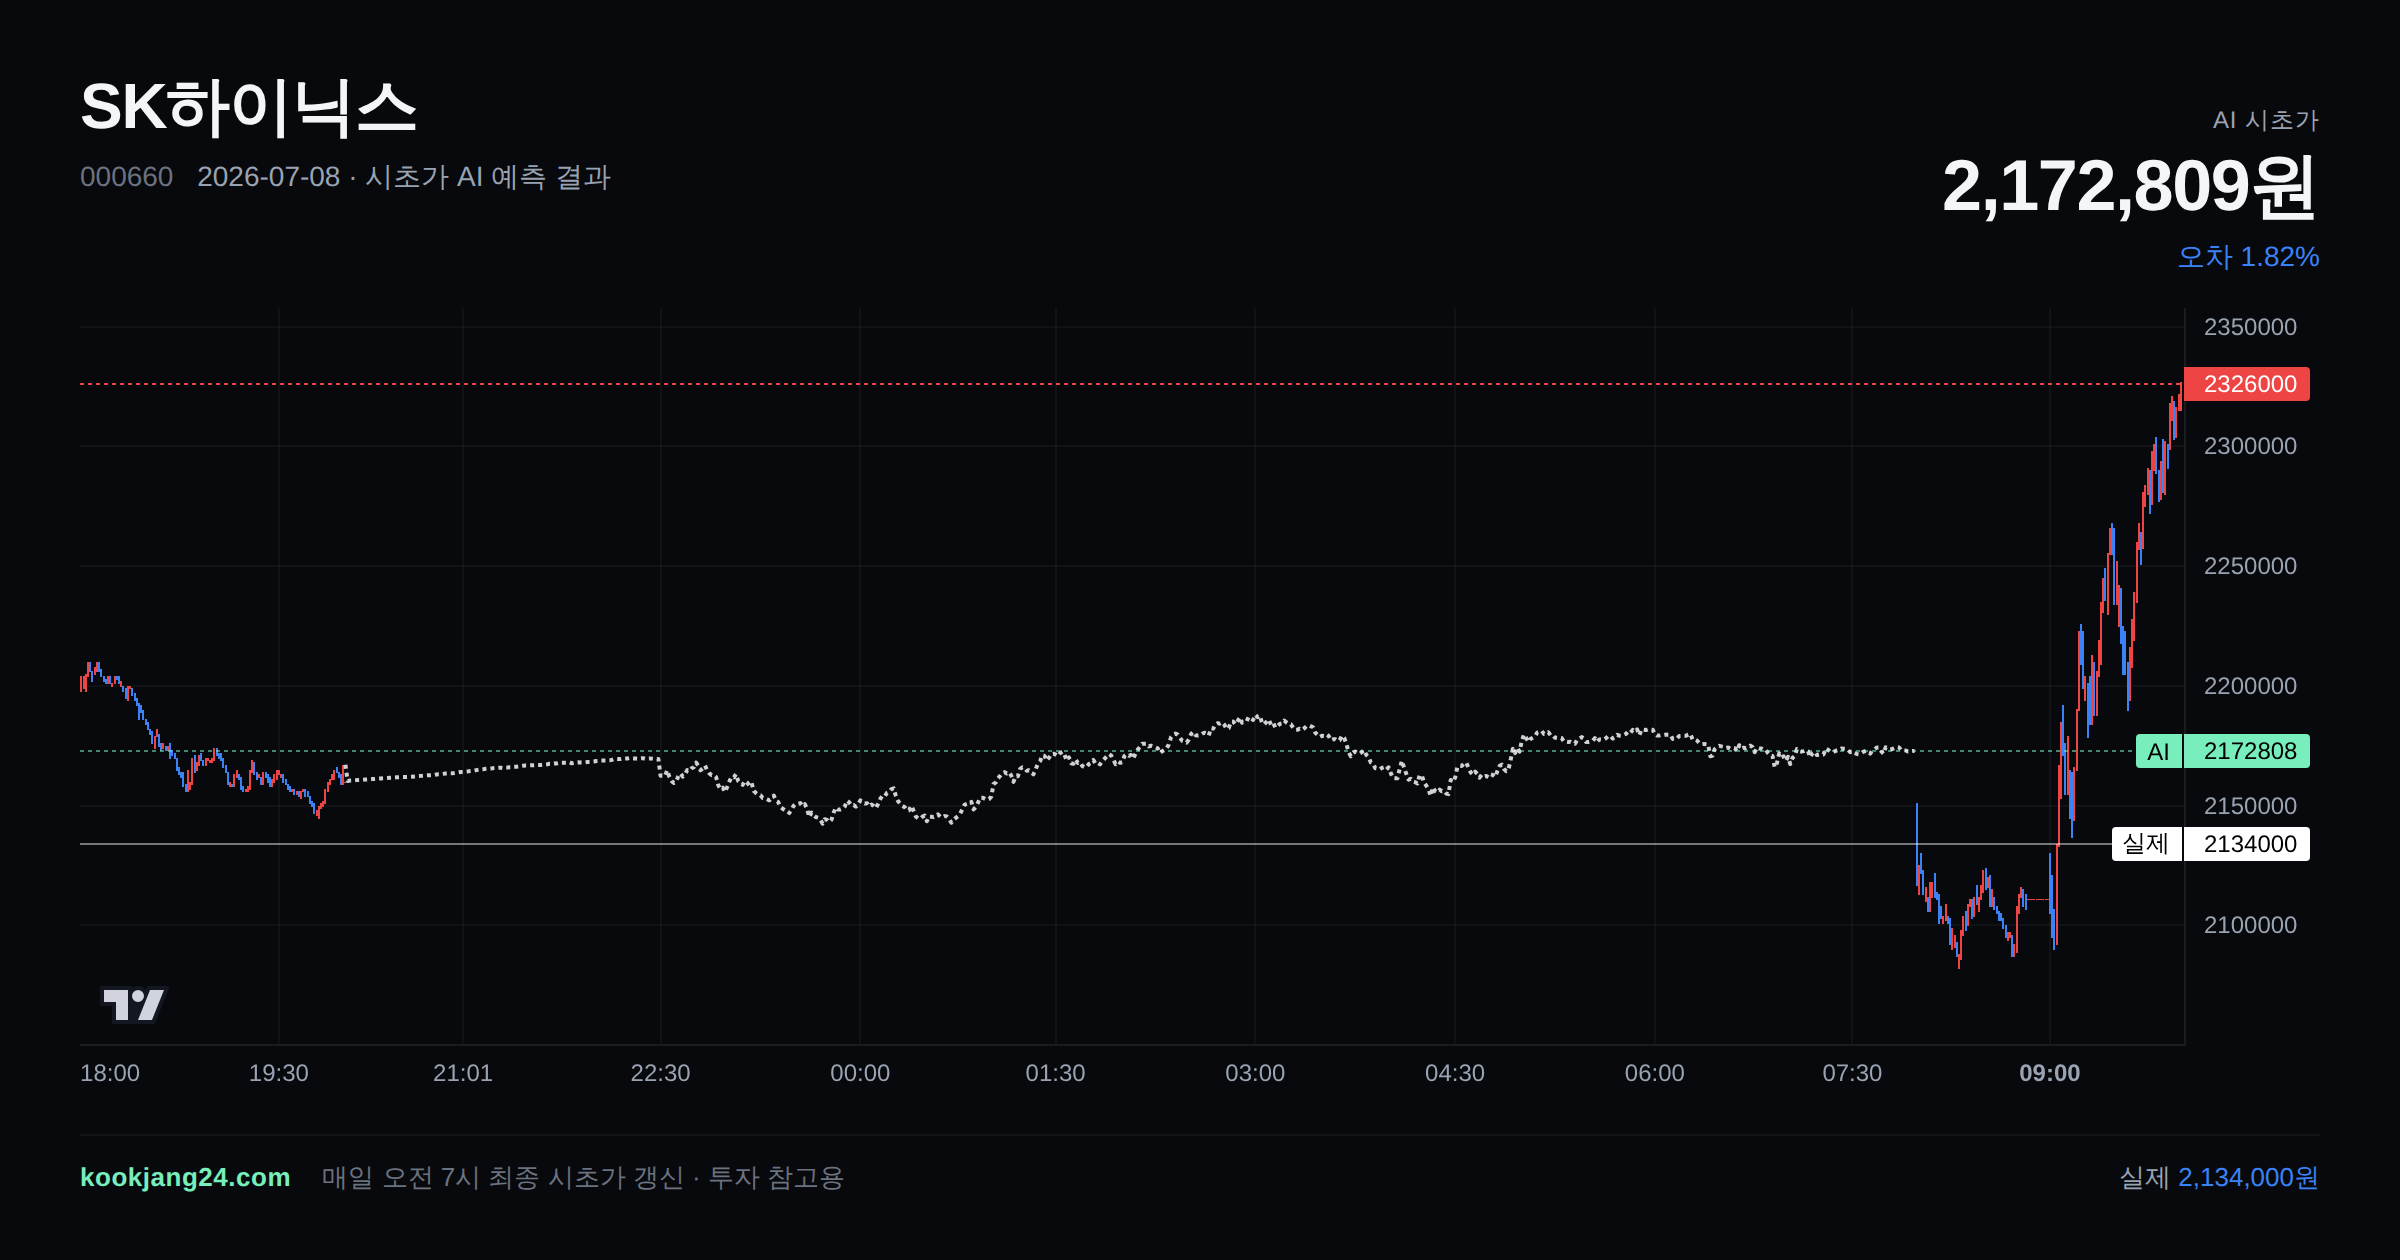Screen dimensions: 2400x1260
Task: Click the red 2326000 price label
Action: point(2246,384)
